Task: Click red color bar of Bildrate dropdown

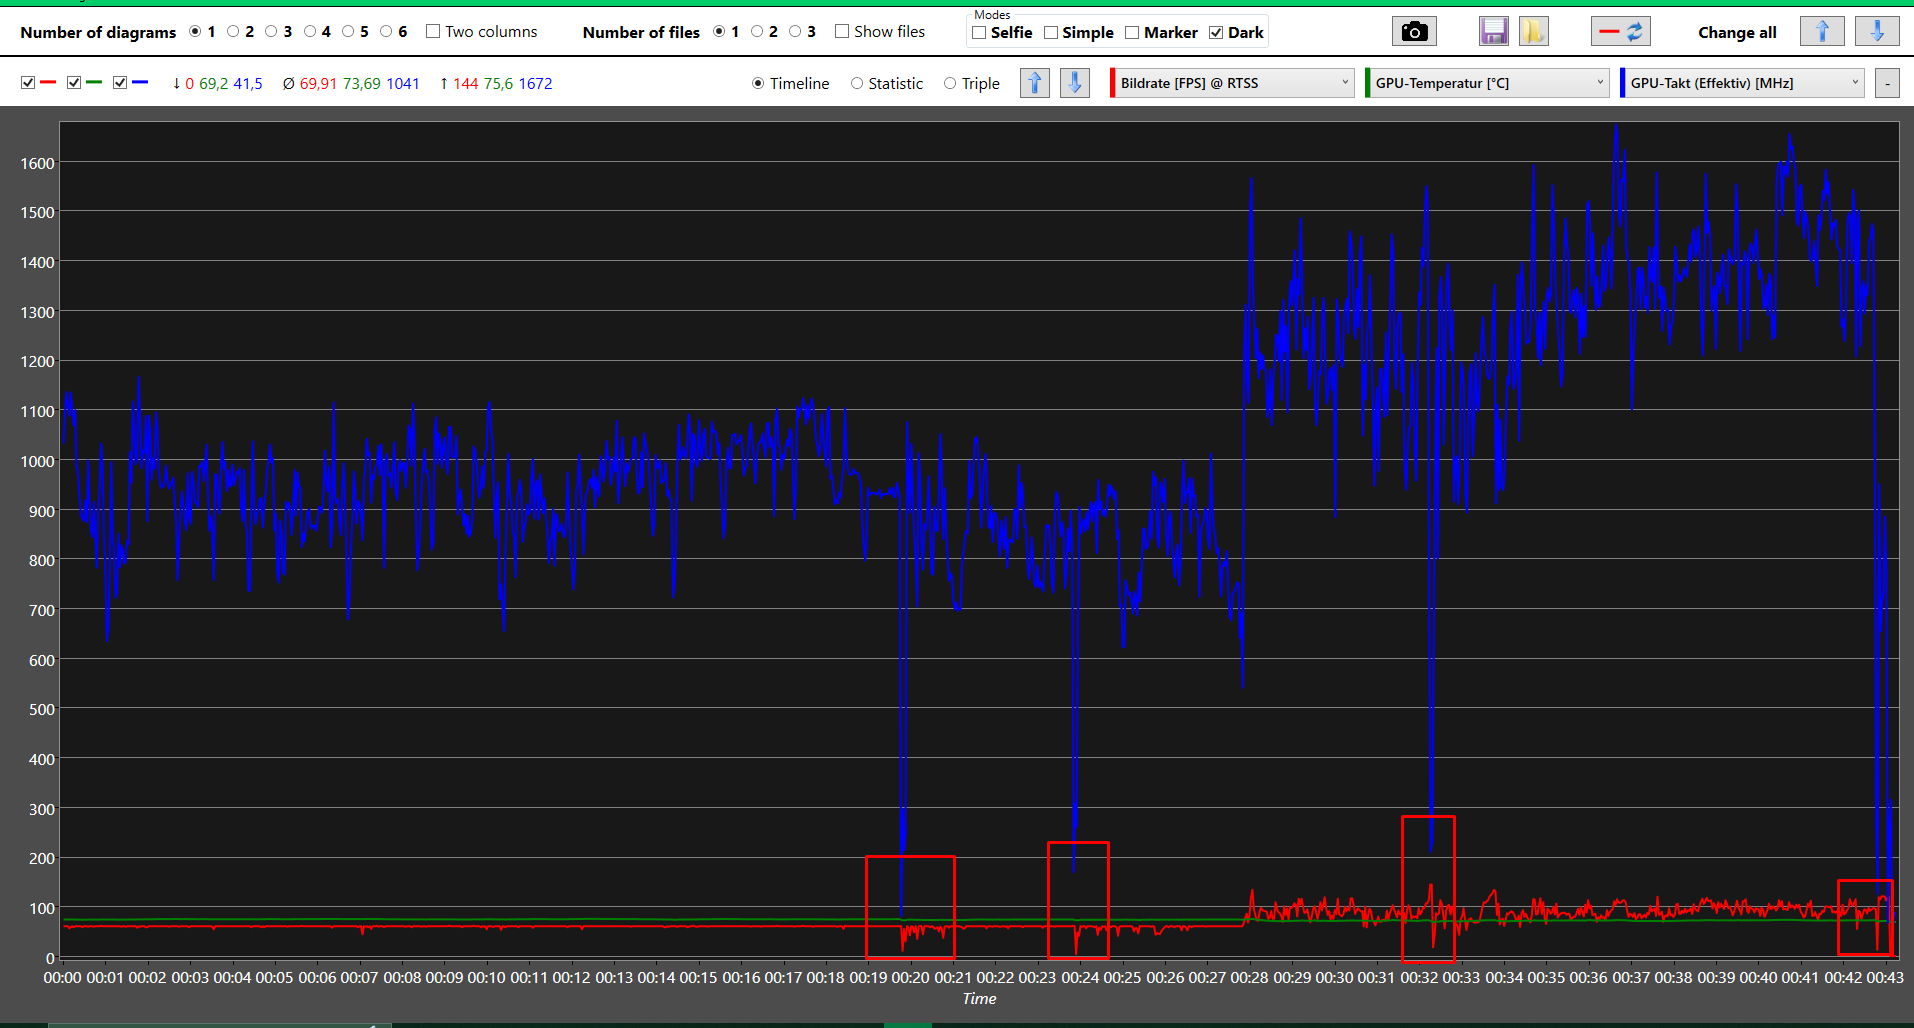Action: click(x=1112, y=83)
